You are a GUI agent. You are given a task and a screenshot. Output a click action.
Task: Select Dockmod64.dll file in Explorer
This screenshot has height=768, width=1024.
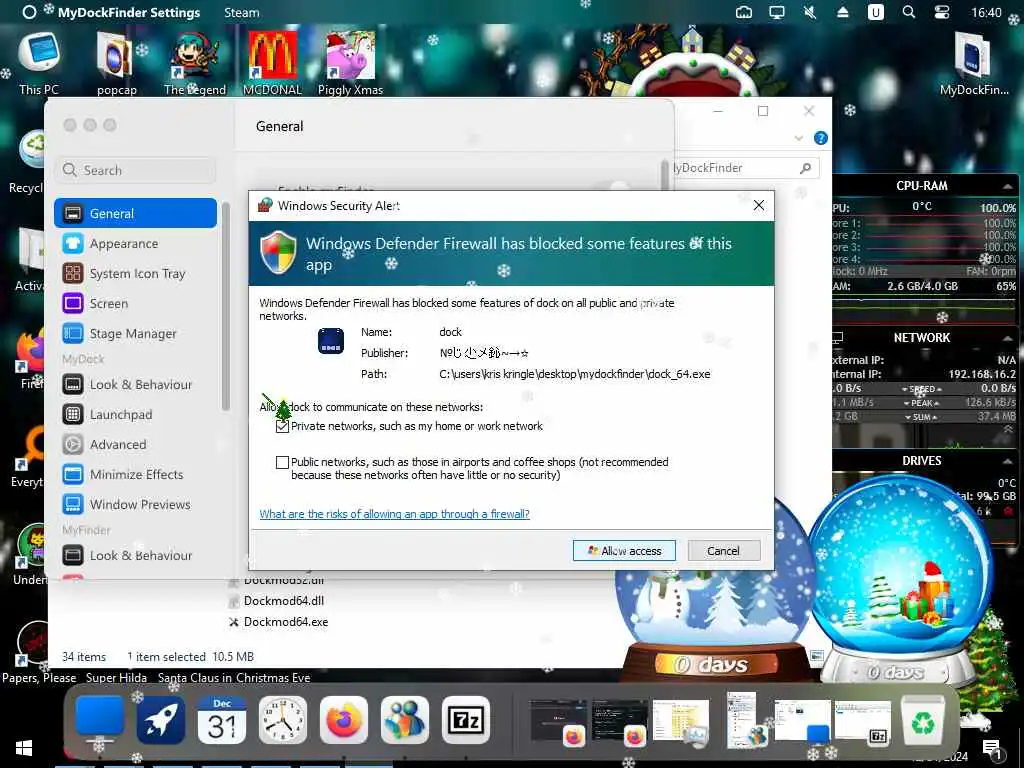pyautogui.click(x=283, y=601)
